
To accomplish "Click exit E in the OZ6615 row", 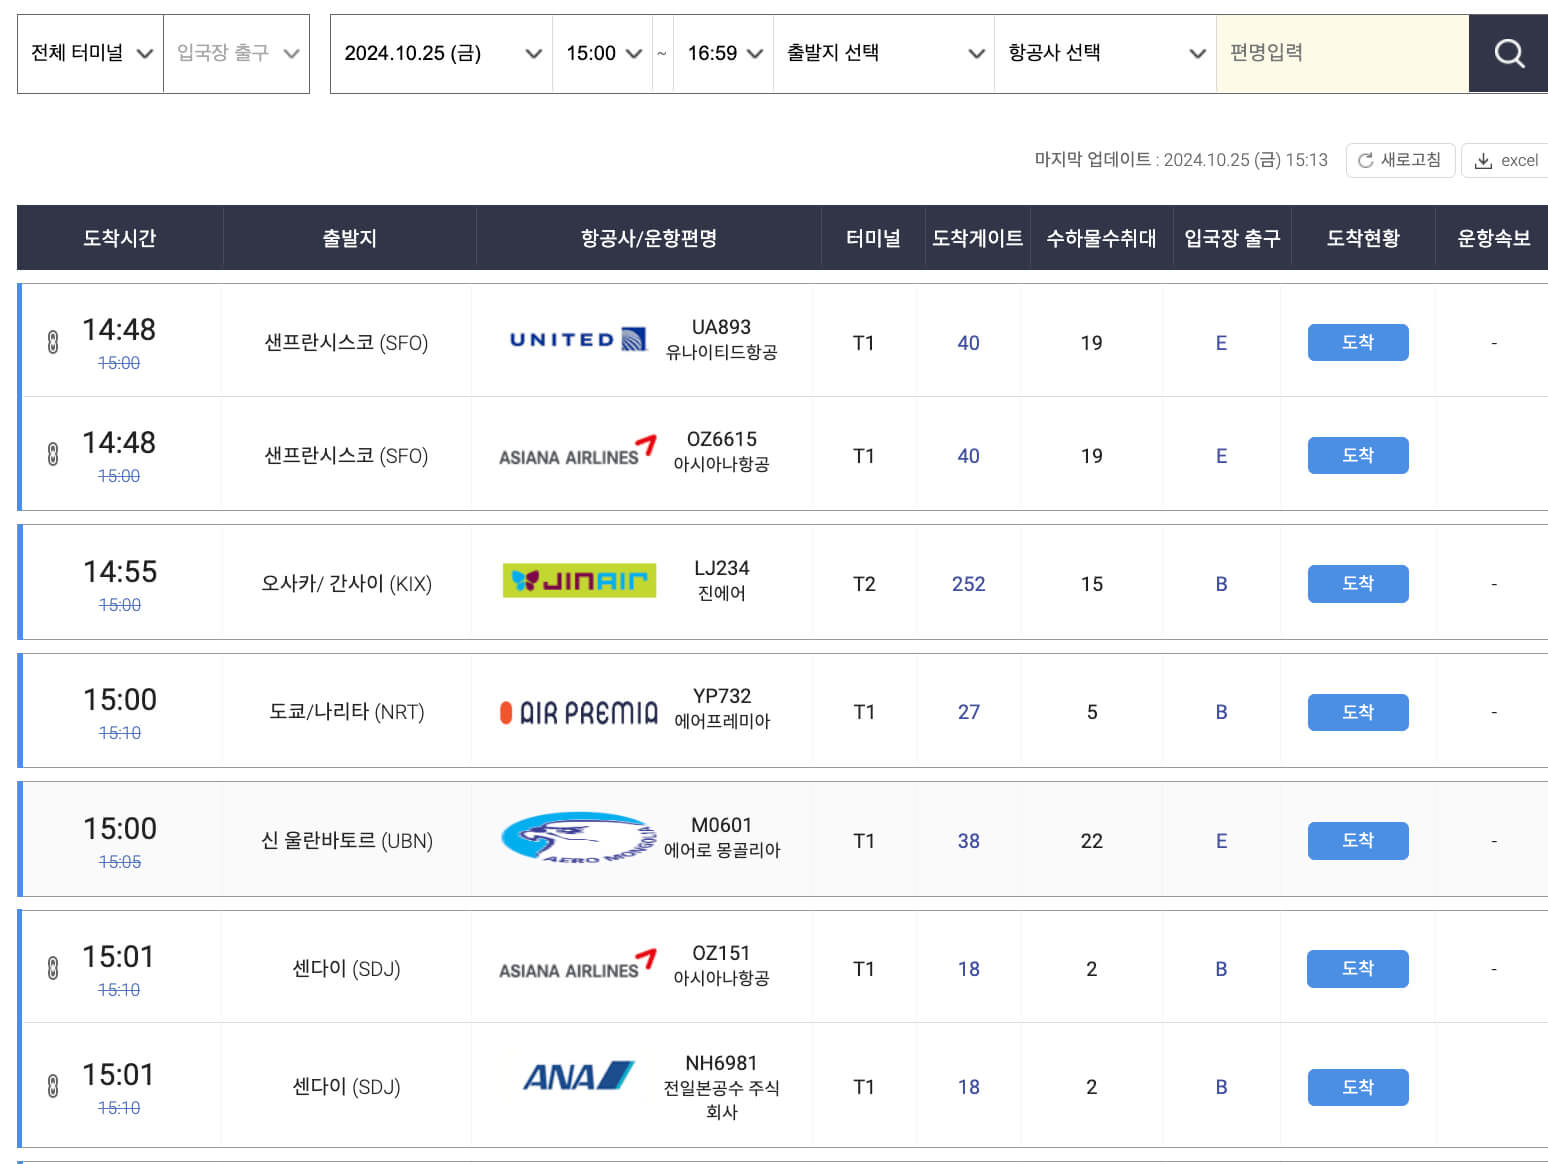I will coord(1221,456).
